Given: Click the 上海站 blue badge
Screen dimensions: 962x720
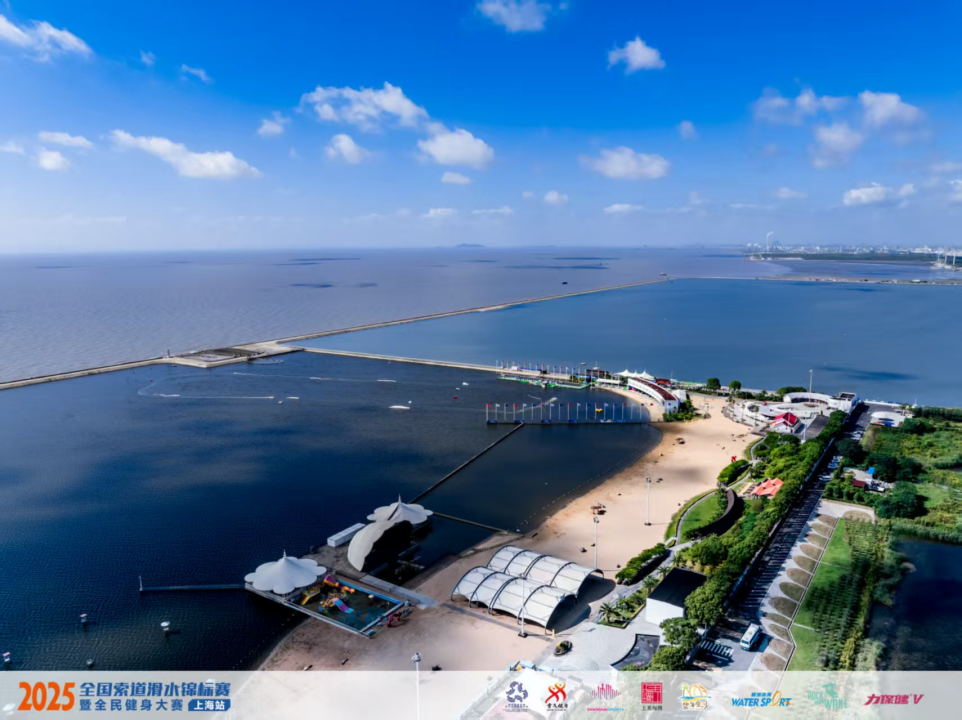Looking at the screenshot, I should click(209, 705).
